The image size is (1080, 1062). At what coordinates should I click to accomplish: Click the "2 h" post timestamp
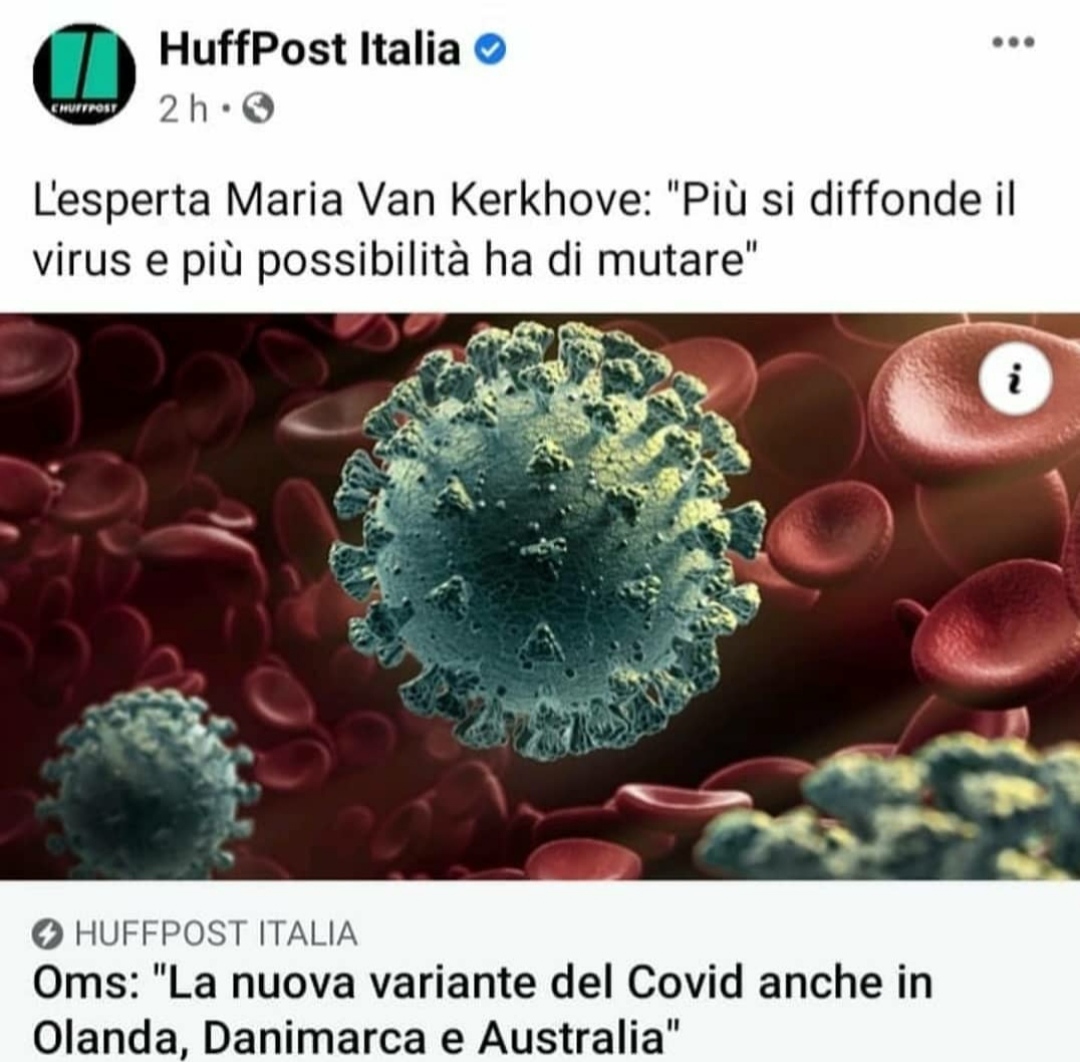click(x=183, y=109)
